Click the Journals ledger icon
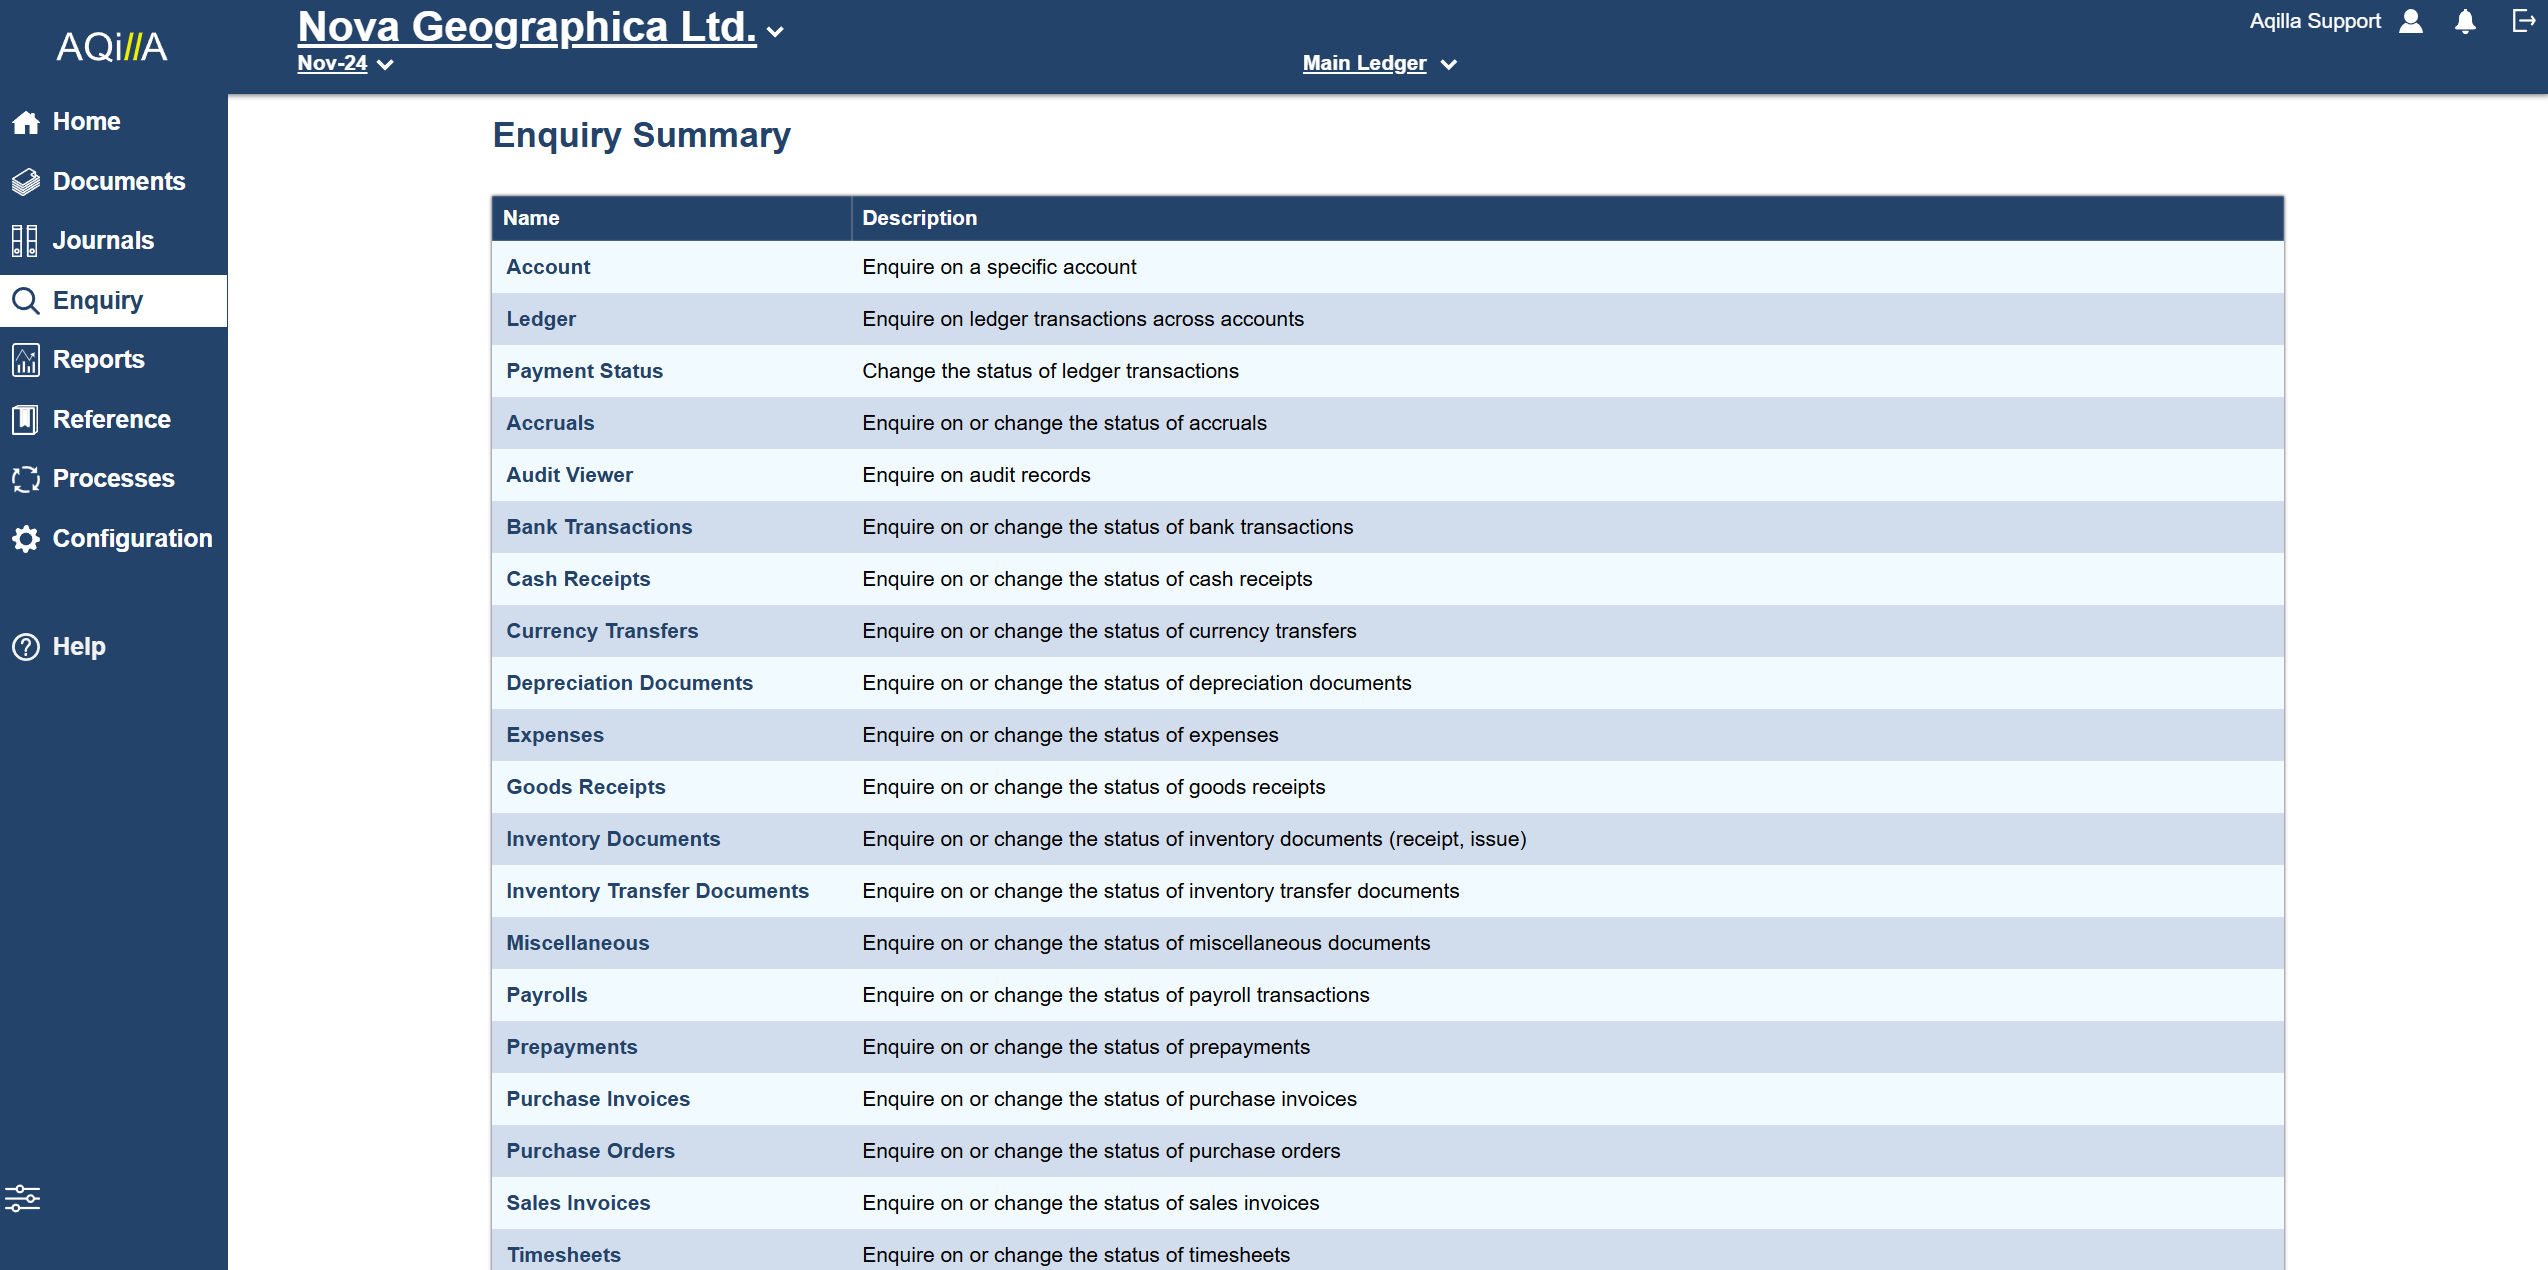Screen dimensions: 2548x1270 pyautogui.click(x=25, y=241)
